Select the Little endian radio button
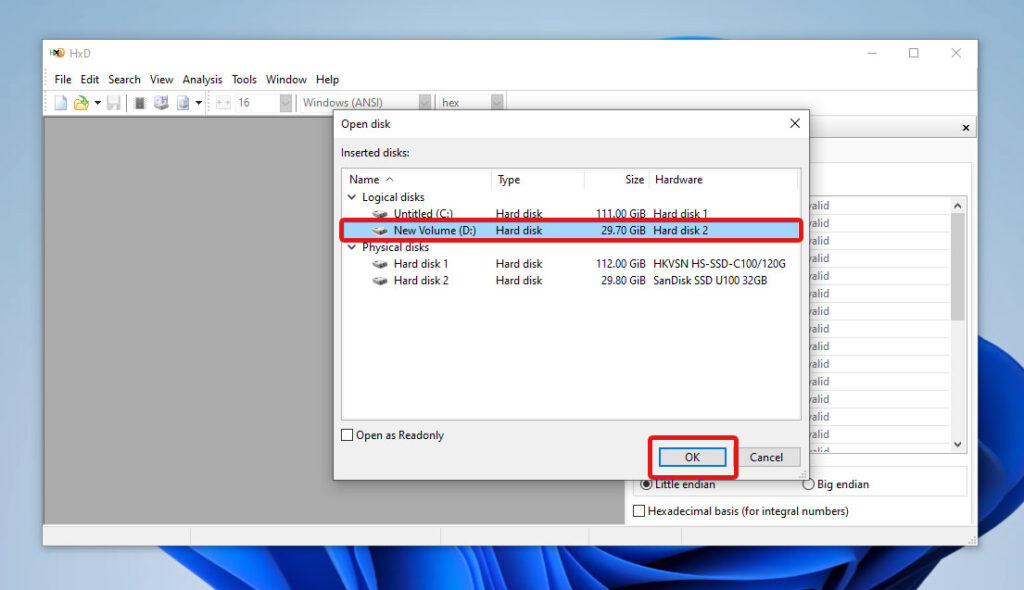The width and height of the screenshot is (1024, 590). [646, 484]
